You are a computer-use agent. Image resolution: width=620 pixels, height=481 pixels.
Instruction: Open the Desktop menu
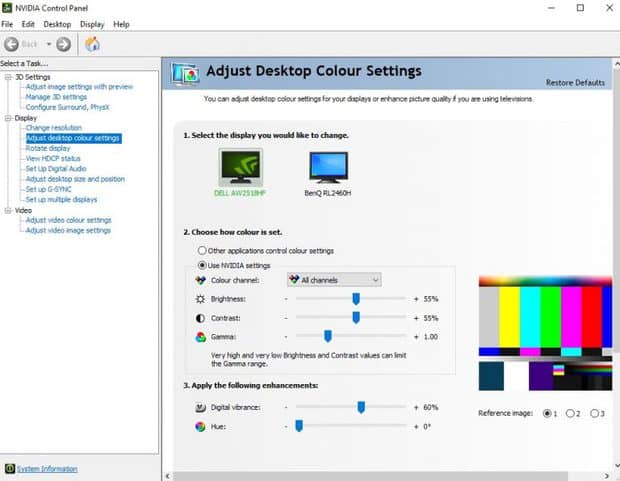click(x=57, y=24)
